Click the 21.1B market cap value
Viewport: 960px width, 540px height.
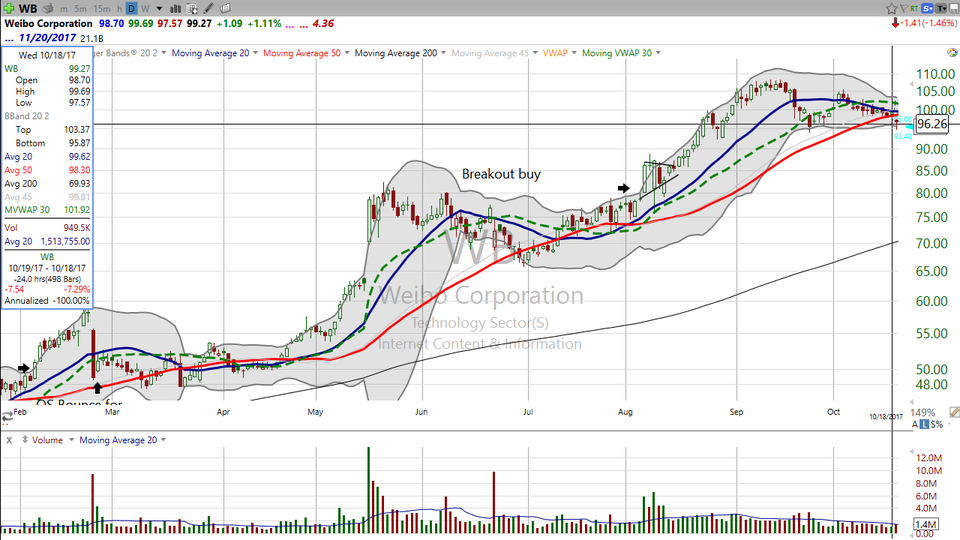[91, 38]
